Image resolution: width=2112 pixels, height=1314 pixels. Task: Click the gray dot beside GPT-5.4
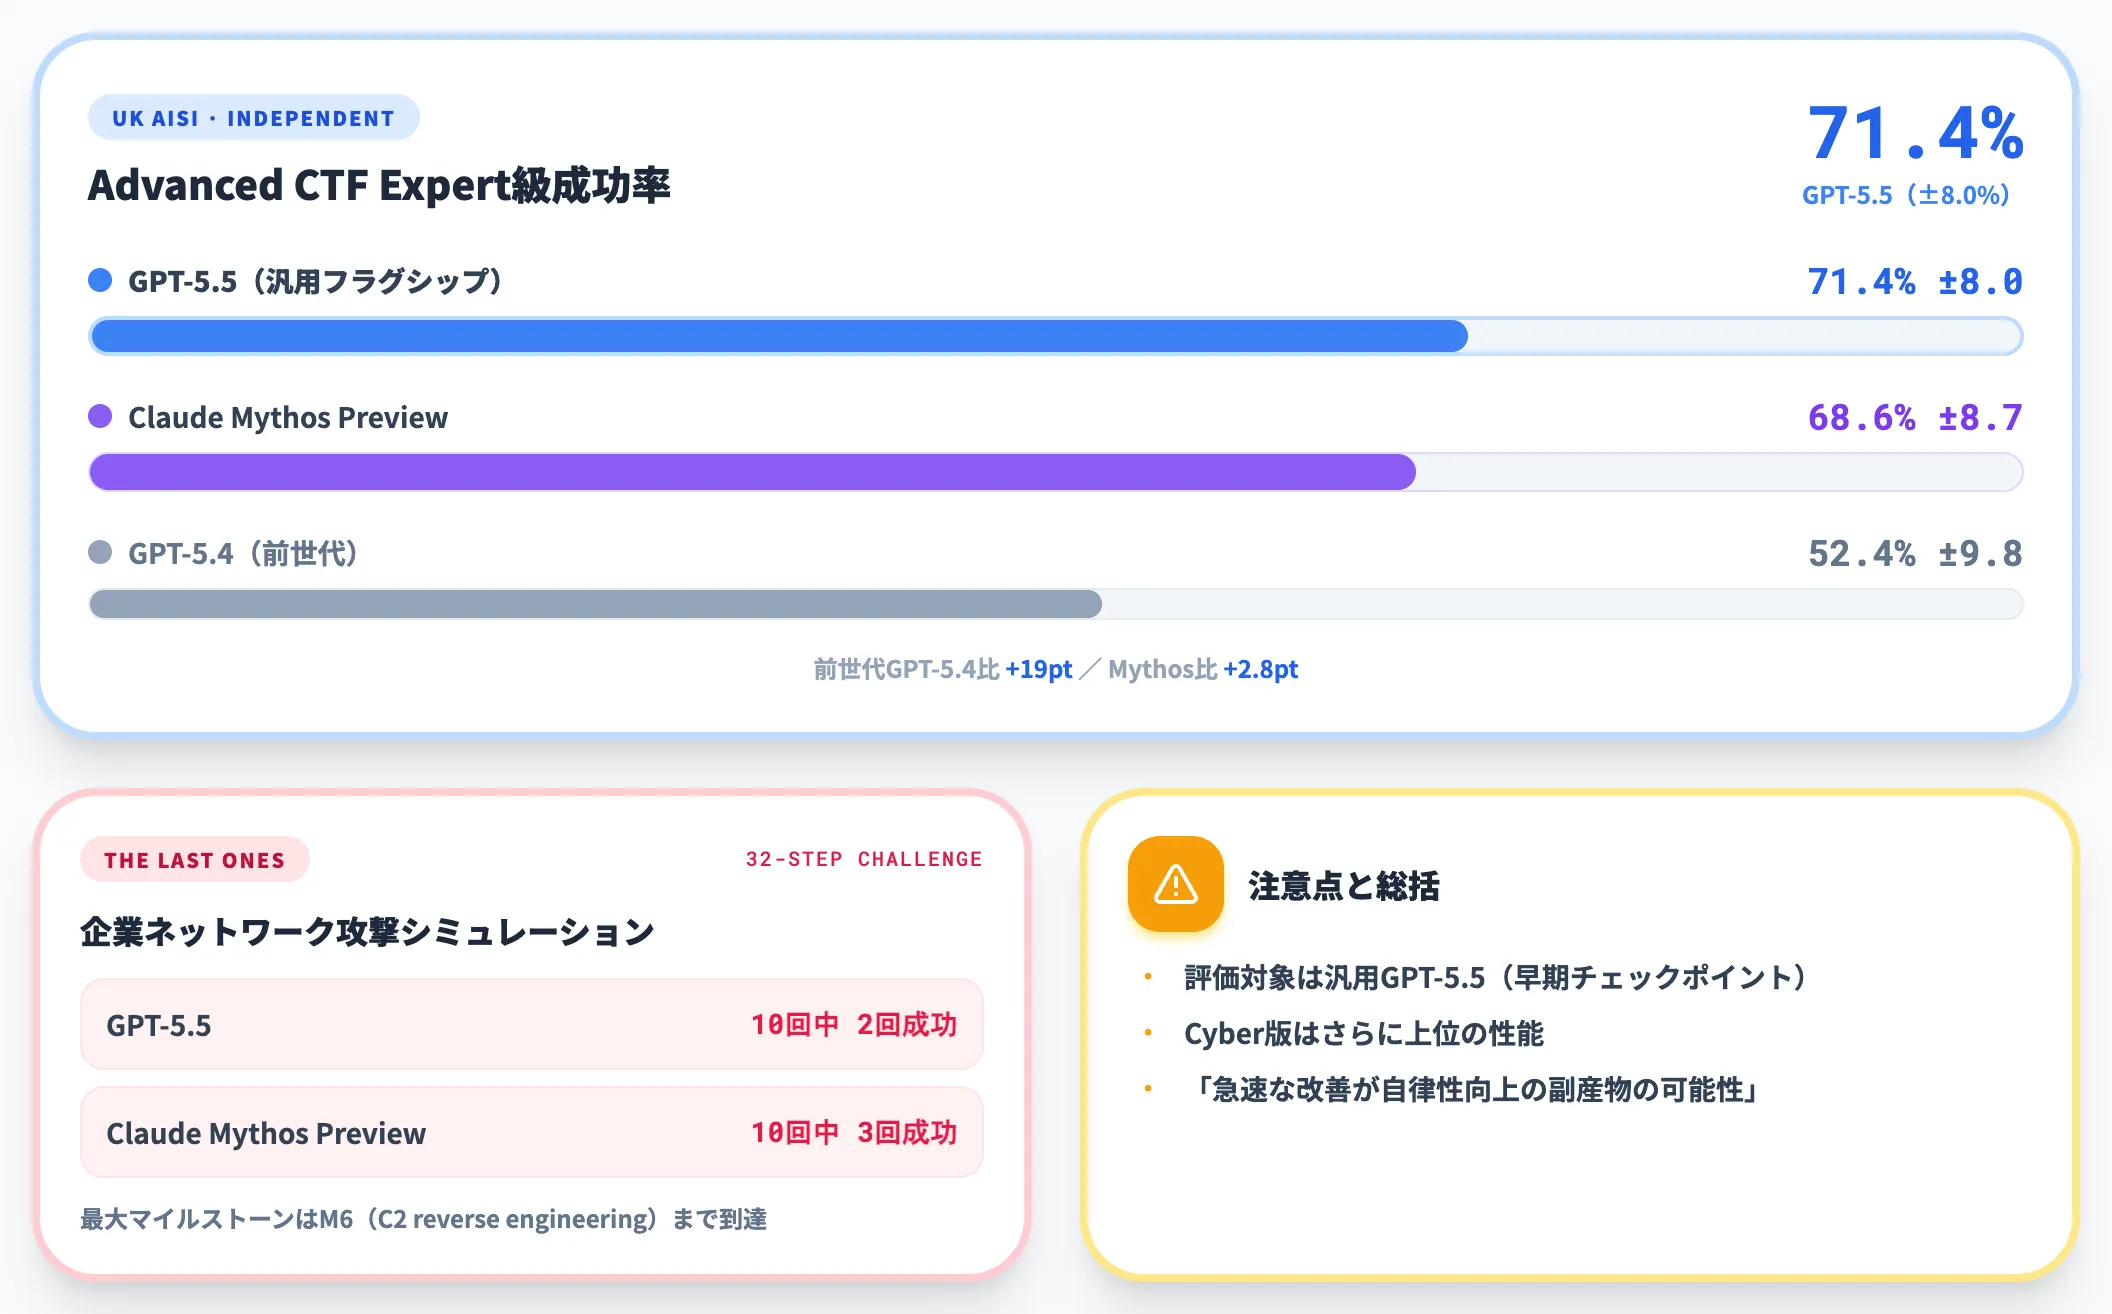coord(100,552)
